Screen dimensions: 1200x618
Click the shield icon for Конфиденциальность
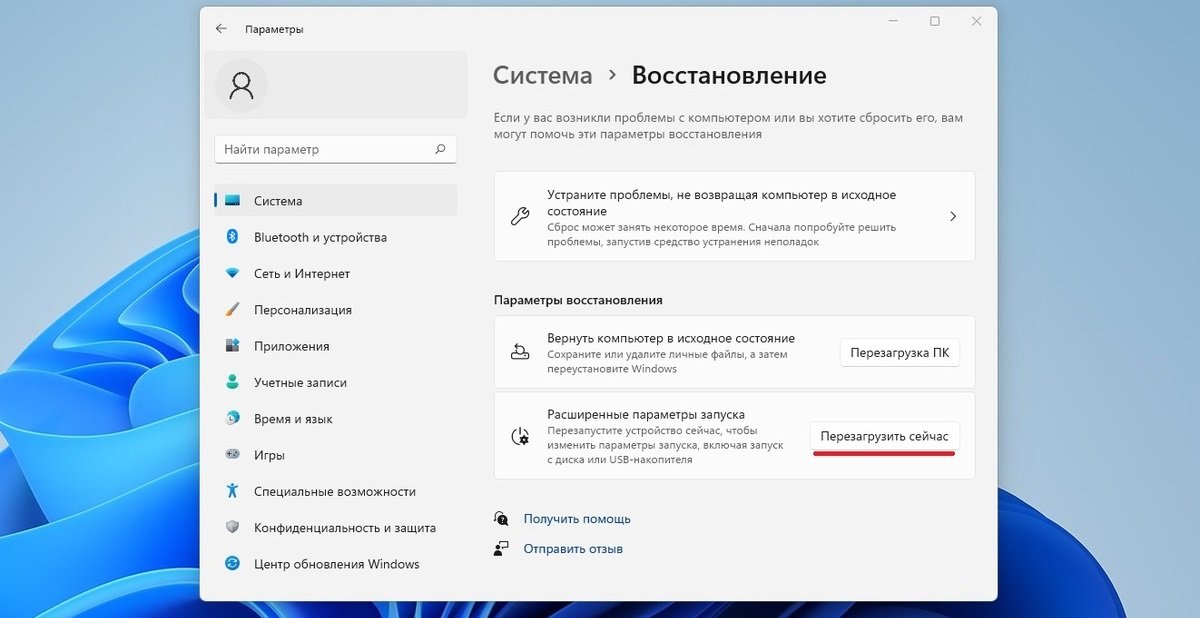point(233,527)
